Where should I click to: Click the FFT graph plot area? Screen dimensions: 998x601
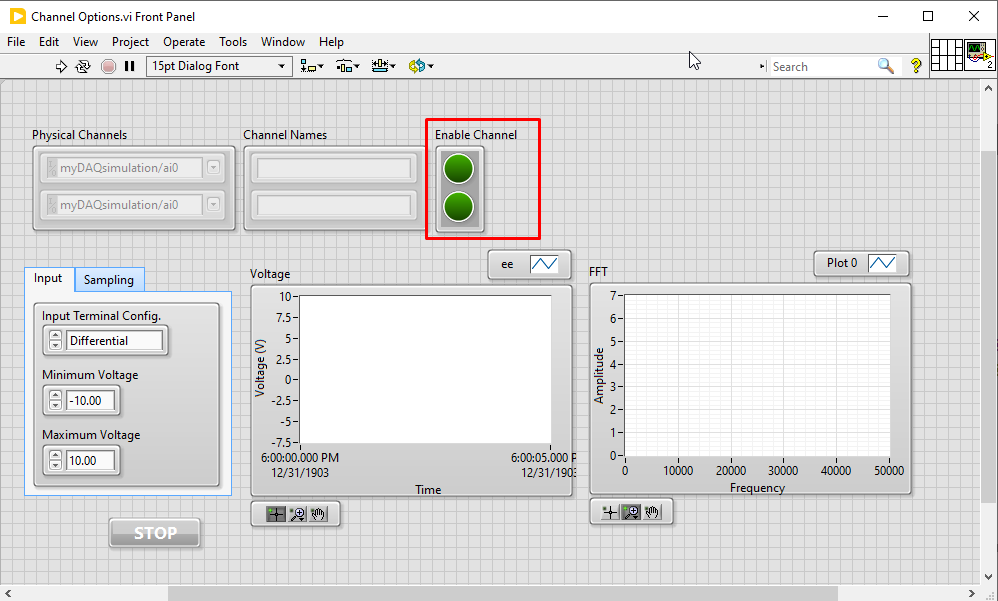click(x=757, y=375)
